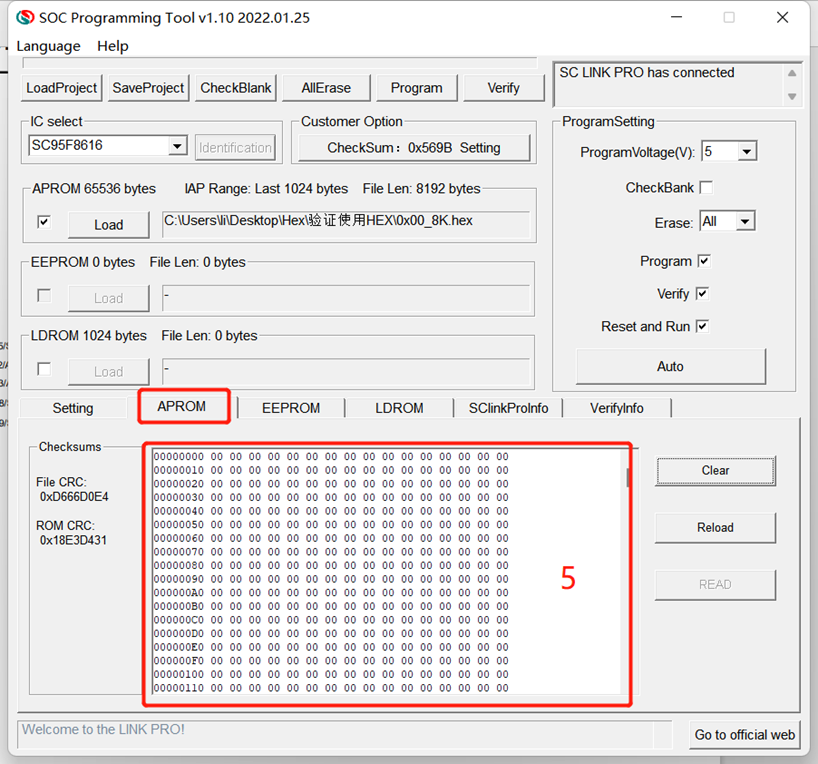Click the hex view vertical scrollbar thumb

click(x=628, y=477)
